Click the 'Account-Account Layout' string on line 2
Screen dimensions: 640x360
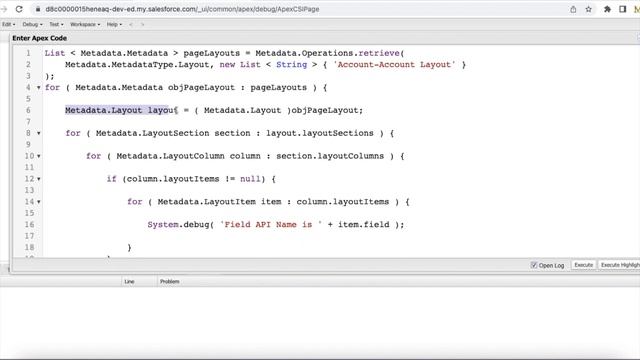coord(394,64)
